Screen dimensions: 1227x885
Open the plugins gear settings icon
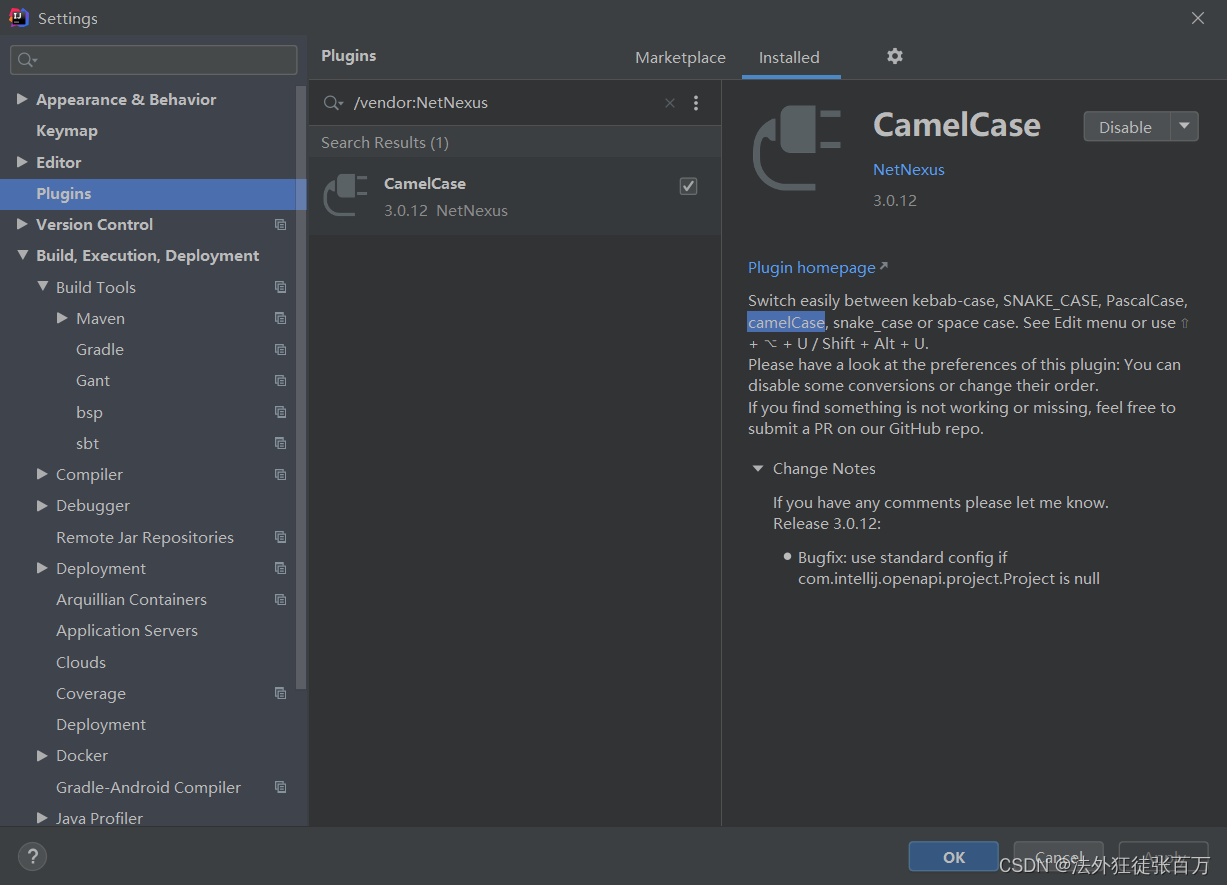coord(895,56)
